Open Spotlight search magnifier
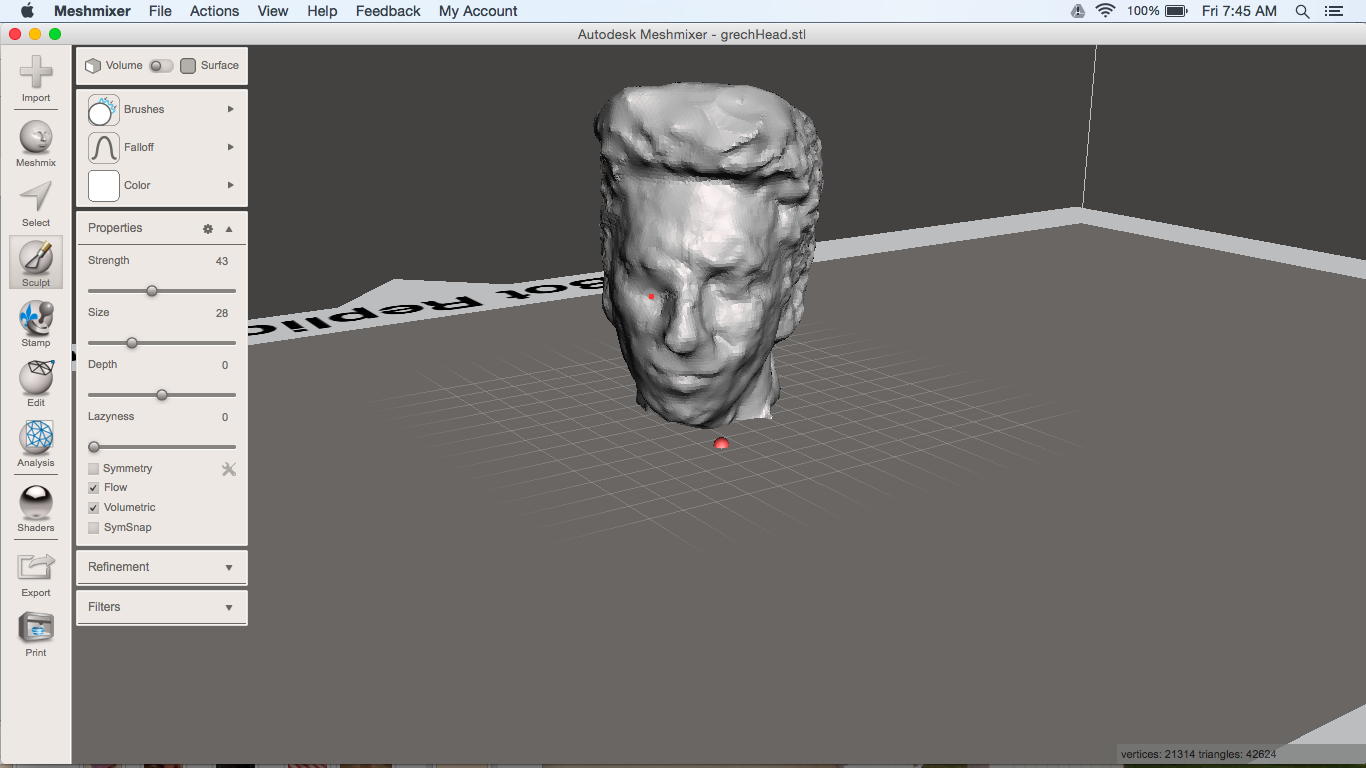The image size is (1366, 768). tap(1302, 11)
